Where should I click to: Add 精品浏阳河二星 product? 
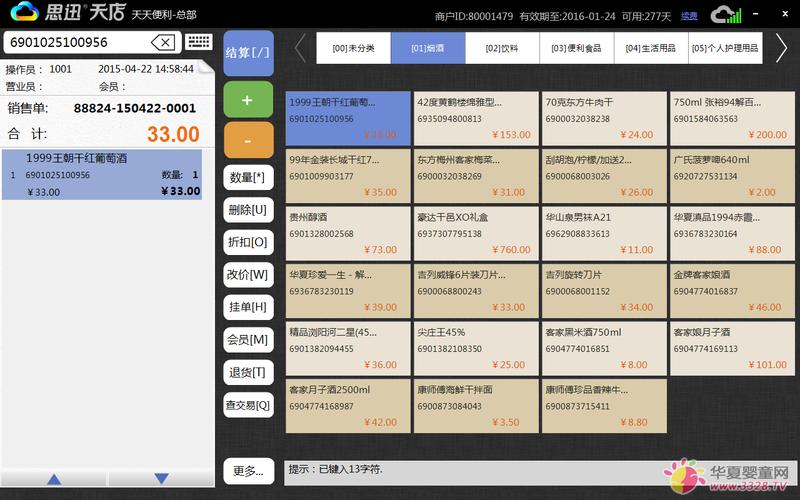coord(348,348)
